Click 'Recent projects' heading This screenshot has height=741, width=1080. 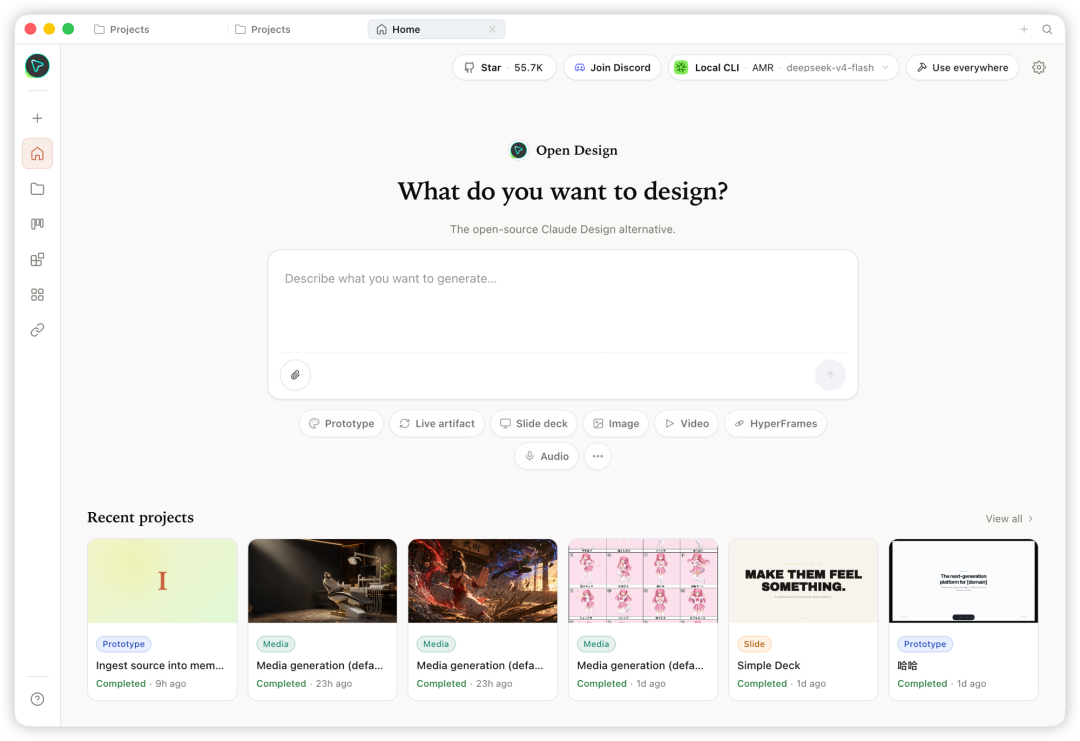click(x=141, y=517)
